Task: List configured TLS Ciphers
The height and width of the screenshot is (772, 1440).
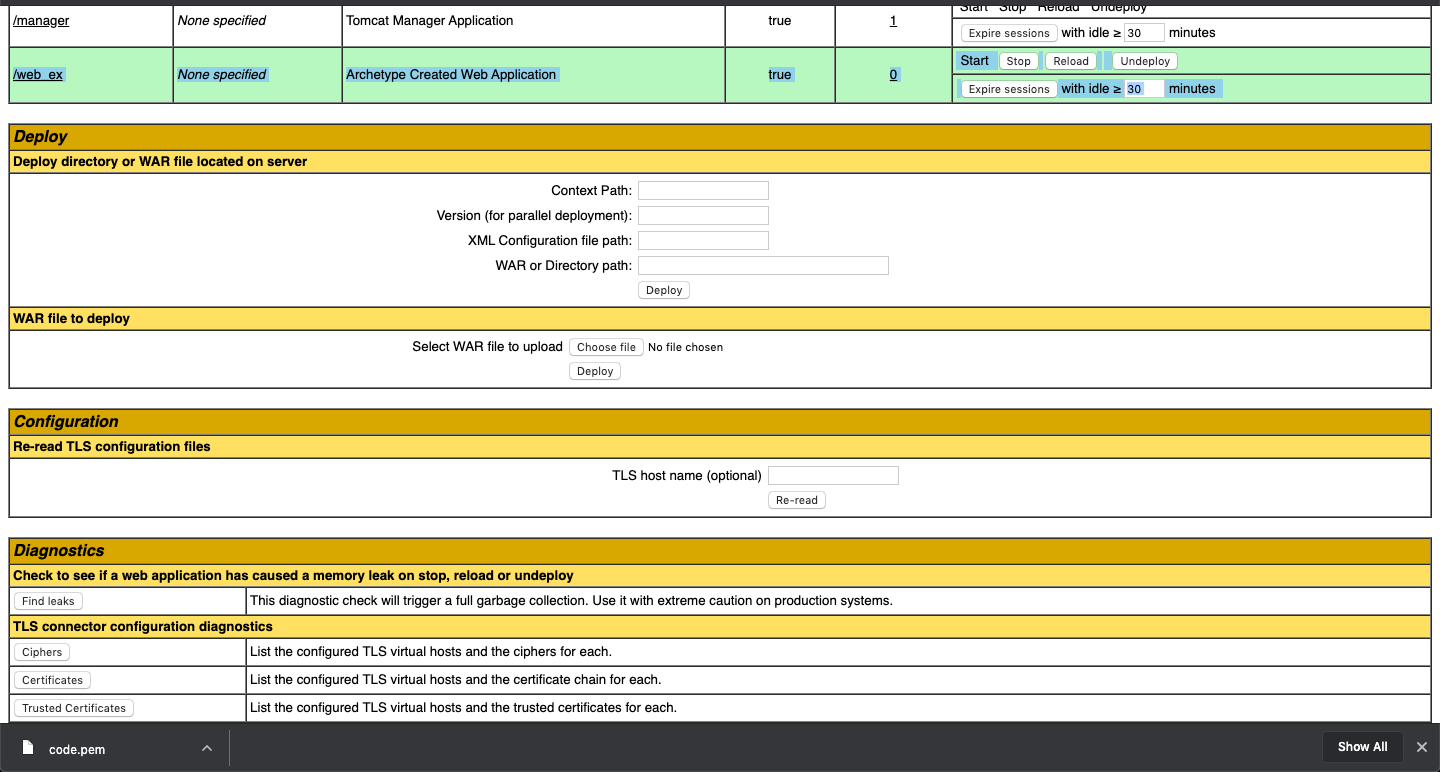Action: pos(41,651)
